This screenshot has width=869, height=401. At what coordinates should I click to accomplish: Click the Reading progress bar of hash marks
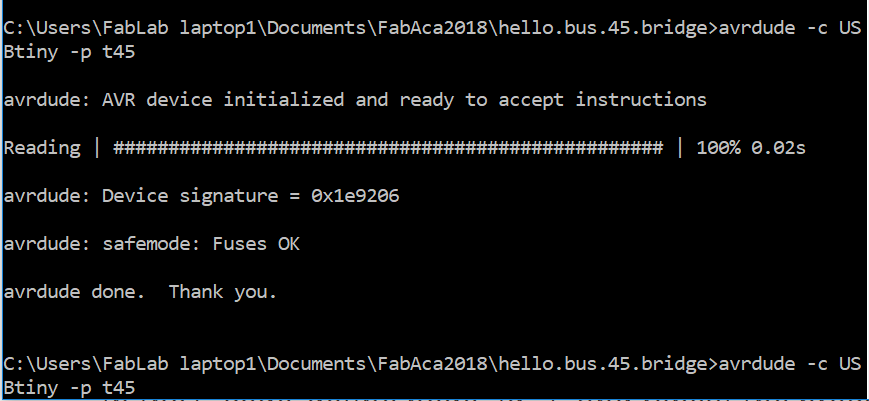coord(387,148)
